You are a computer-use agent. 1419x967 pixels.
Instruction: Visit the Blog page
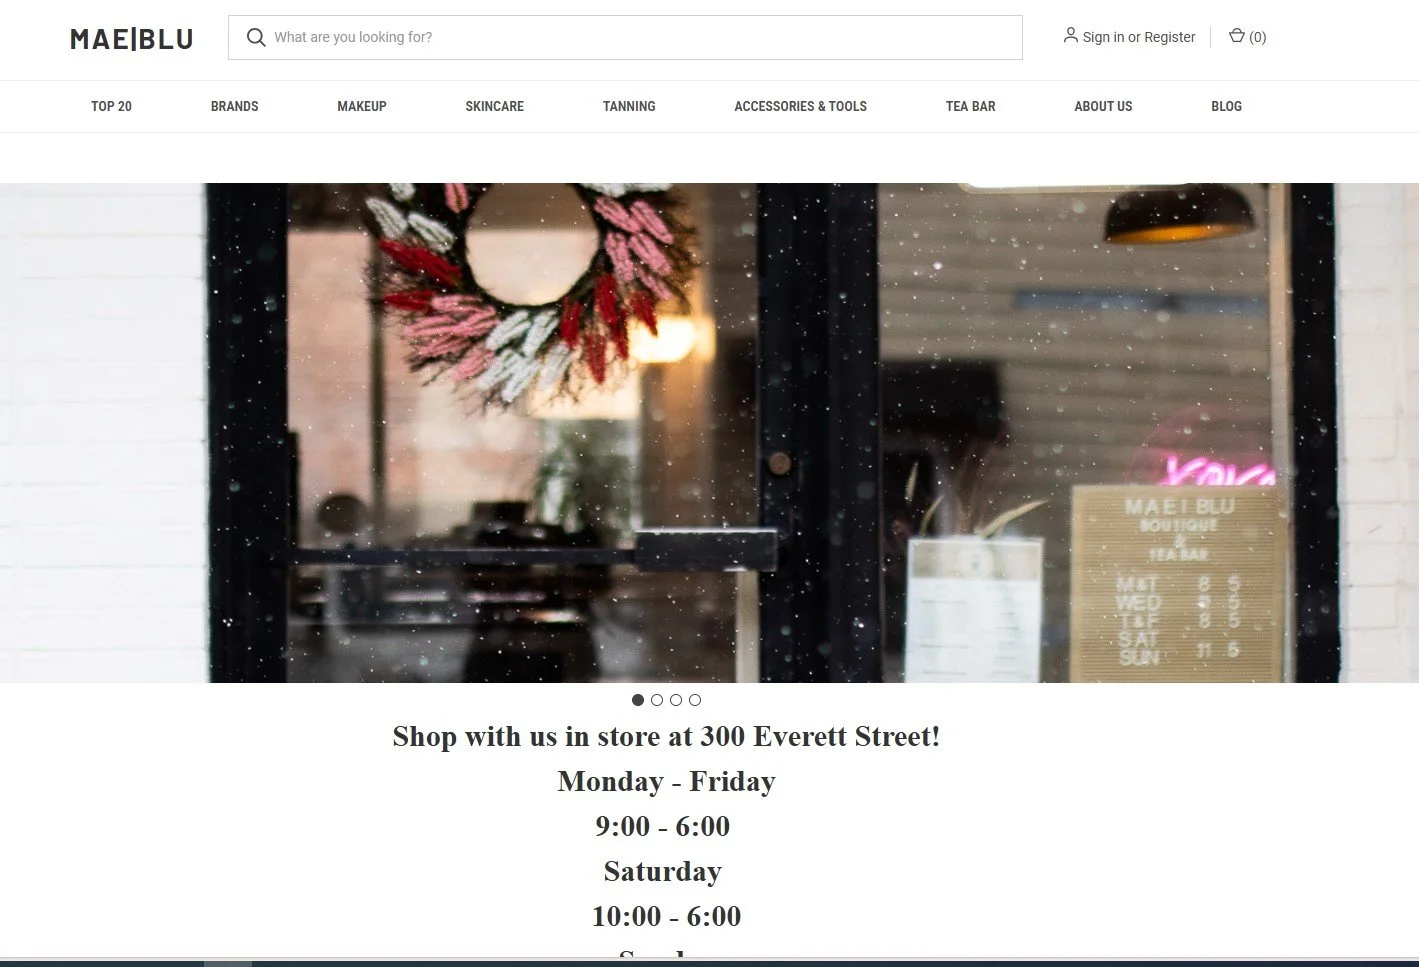click(1226, 106)
